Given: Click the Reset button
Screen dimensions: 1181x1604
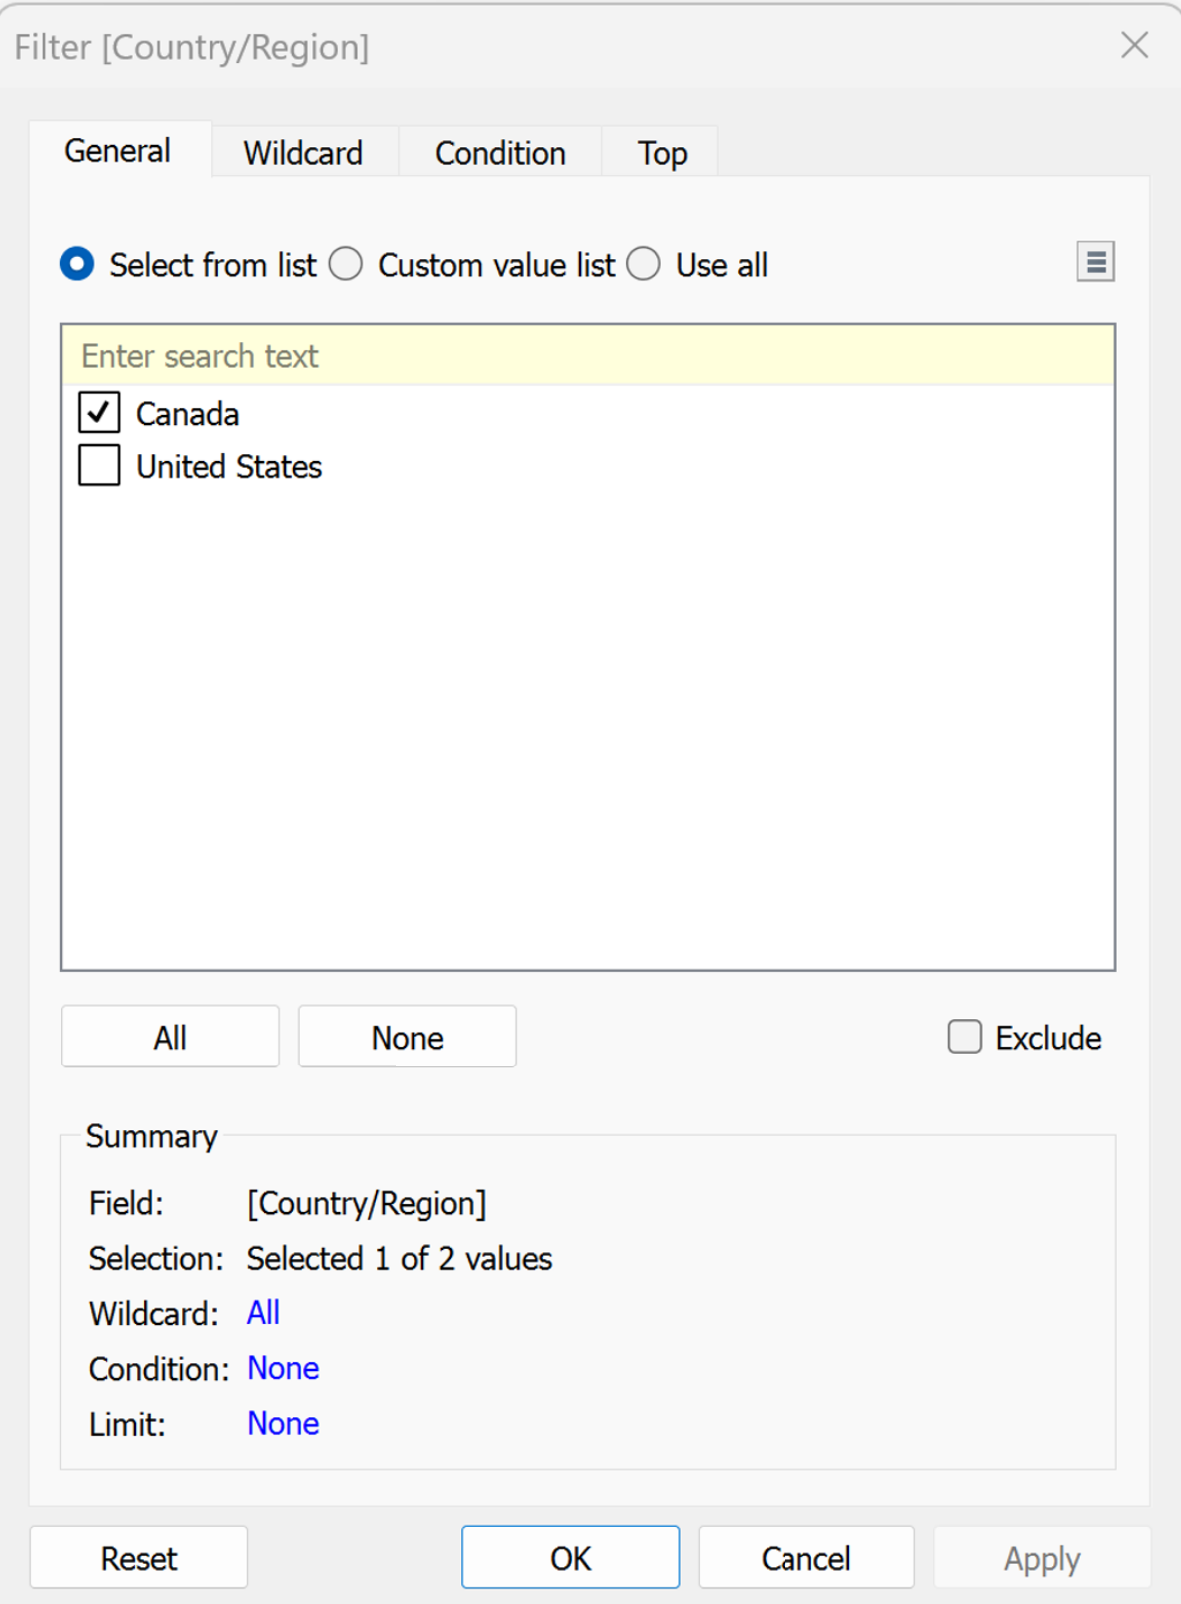Looking at the screenshot, I should tap(139, 1557).
